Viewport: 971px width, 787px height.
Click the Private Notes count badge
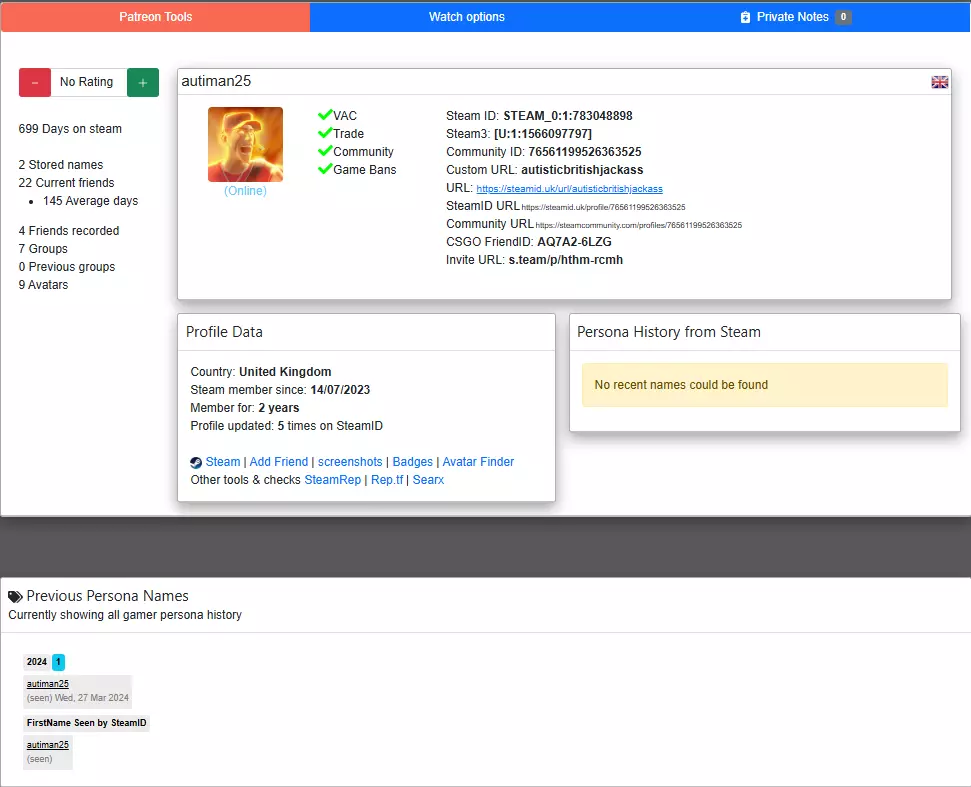coord(843,17)
